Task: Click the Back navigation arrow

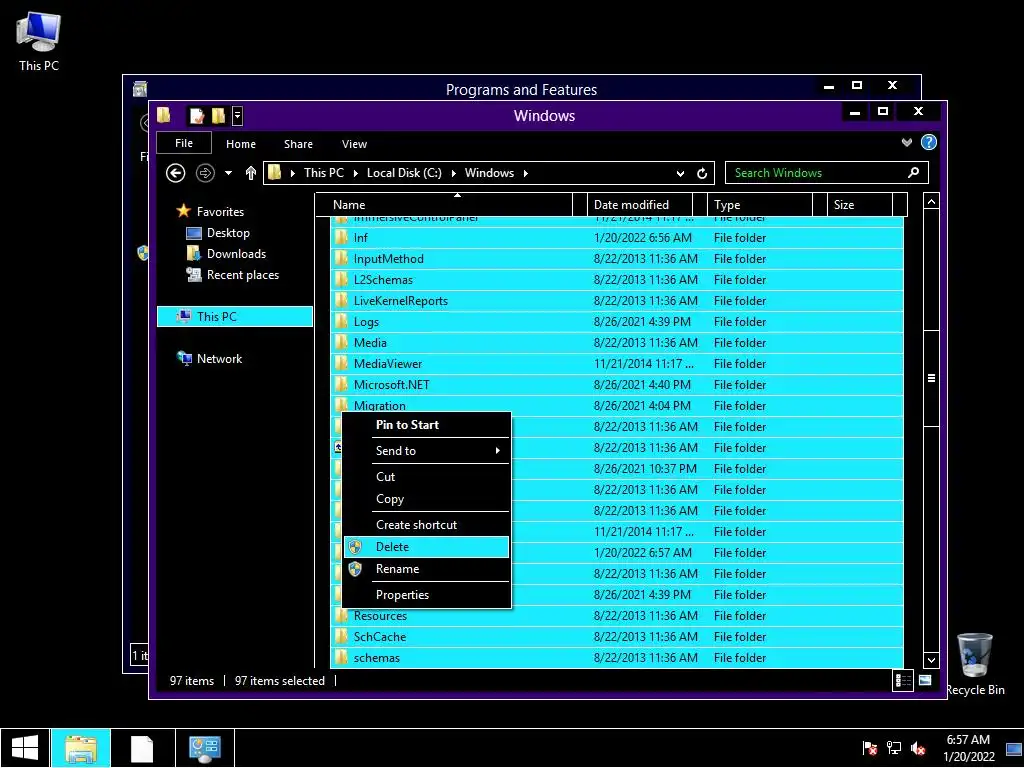Action: point(175,173)
